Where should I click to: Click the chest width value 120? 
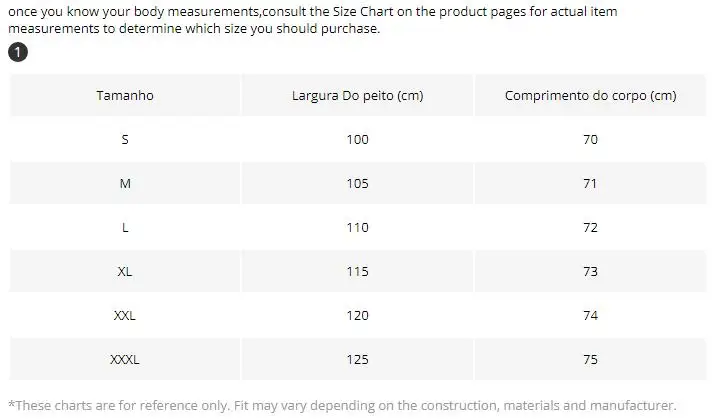[357, 316]
